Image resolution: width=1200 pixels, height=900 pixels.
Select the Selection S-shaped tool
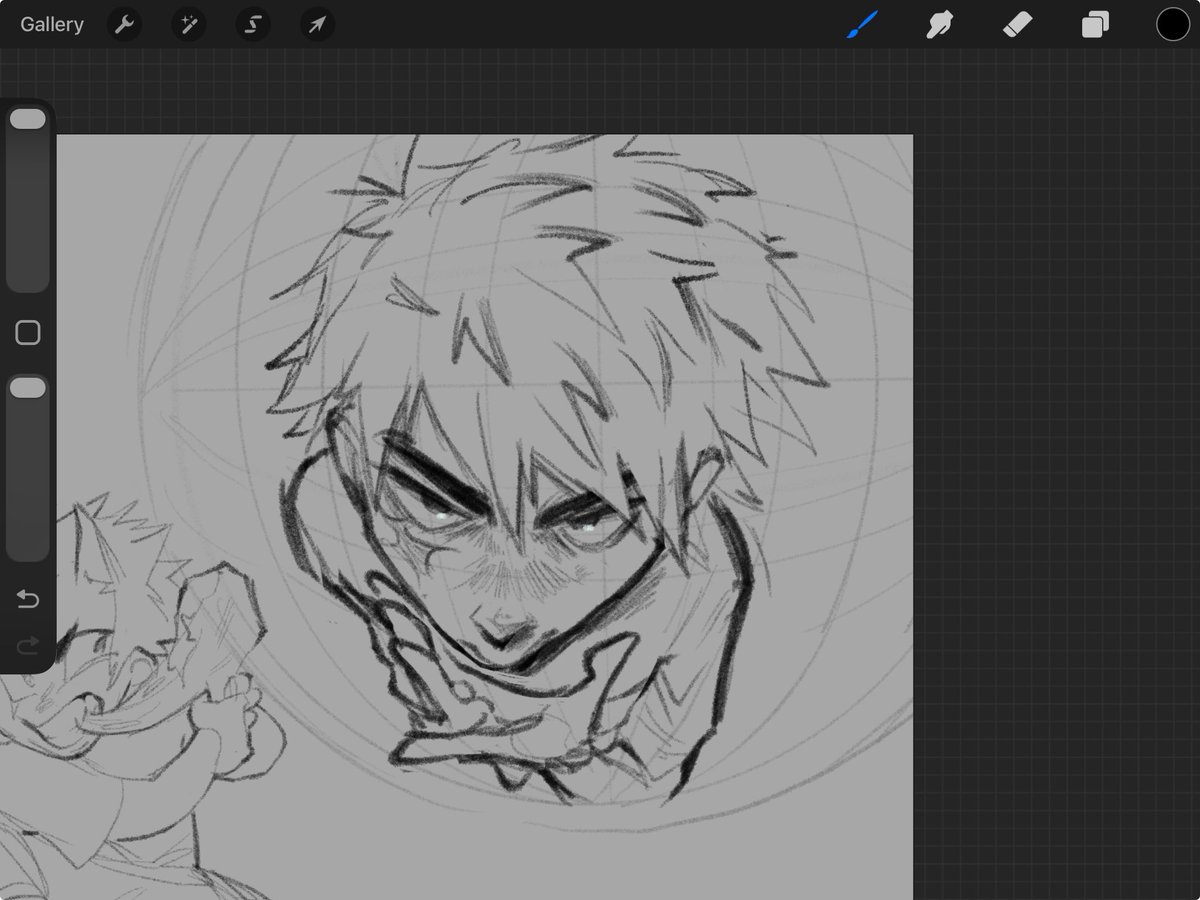pos(253,24)
